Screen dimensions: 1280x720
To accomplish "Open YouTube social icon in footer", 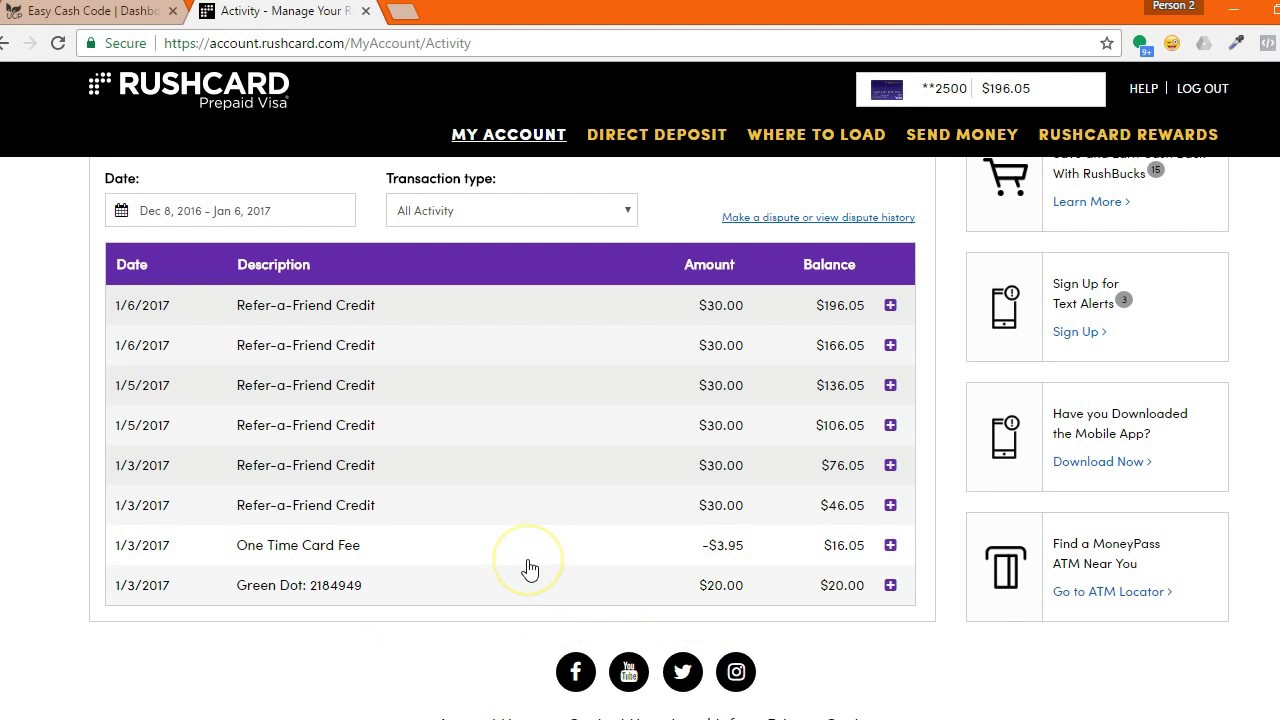I will pyautogui.click(x=629, y=672).
